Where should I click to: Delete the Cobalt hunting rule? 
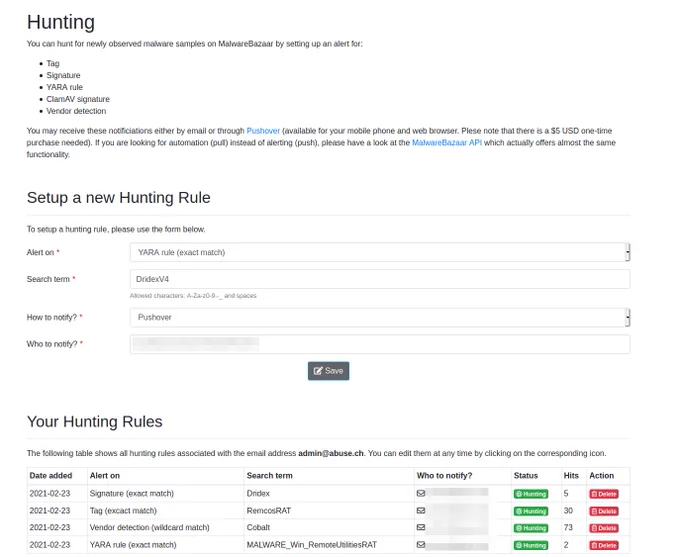coord(604,528)
